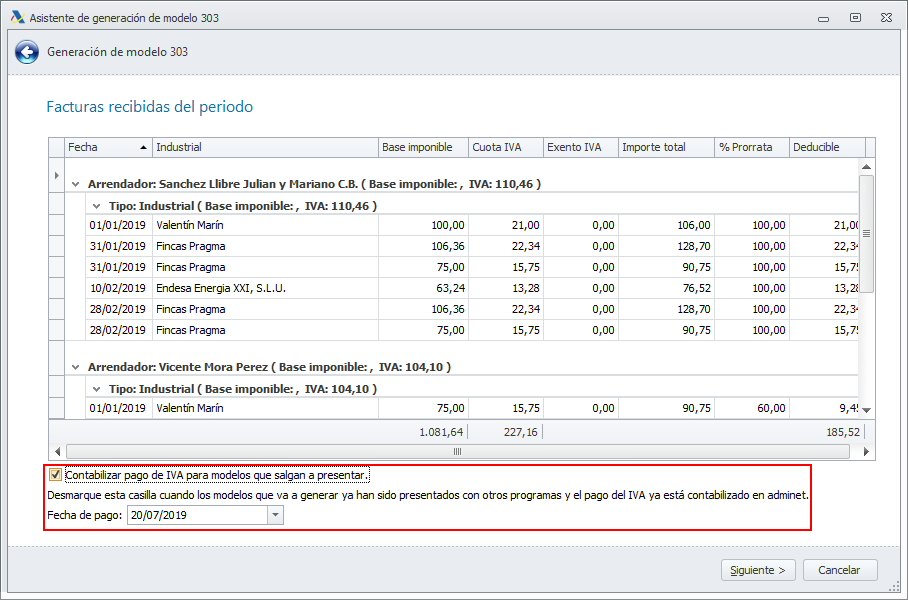Click the Siguiente button
Screen dimensions: 908x600
[758, 570]
